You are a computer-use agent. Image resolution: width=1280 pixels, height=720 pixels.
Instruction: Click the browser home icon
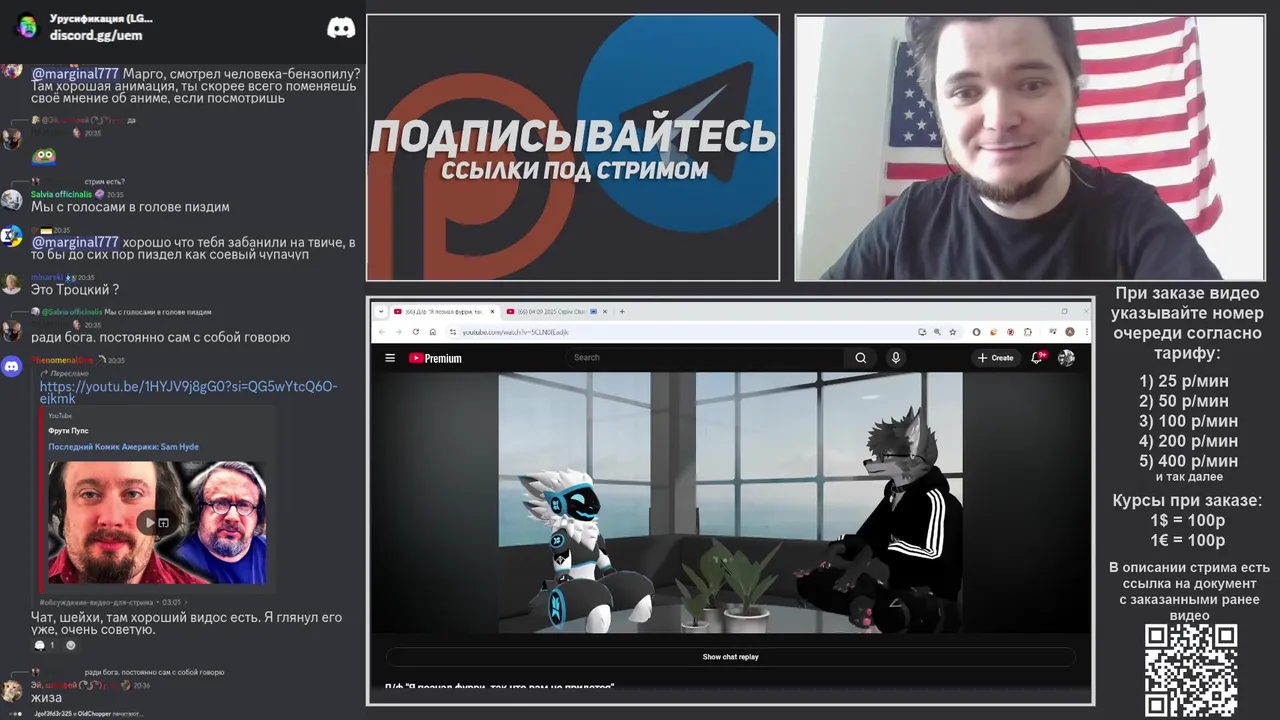tap(433, 332)
